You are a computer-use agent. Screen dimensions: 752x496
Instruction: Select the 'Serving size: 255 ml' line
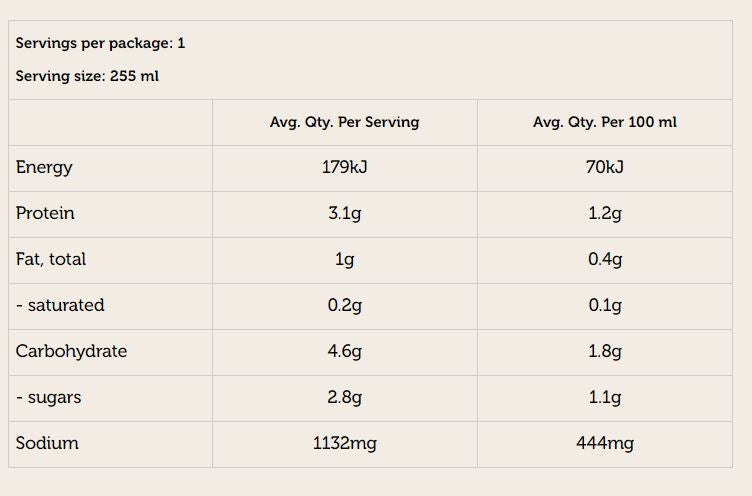(87, 76)
